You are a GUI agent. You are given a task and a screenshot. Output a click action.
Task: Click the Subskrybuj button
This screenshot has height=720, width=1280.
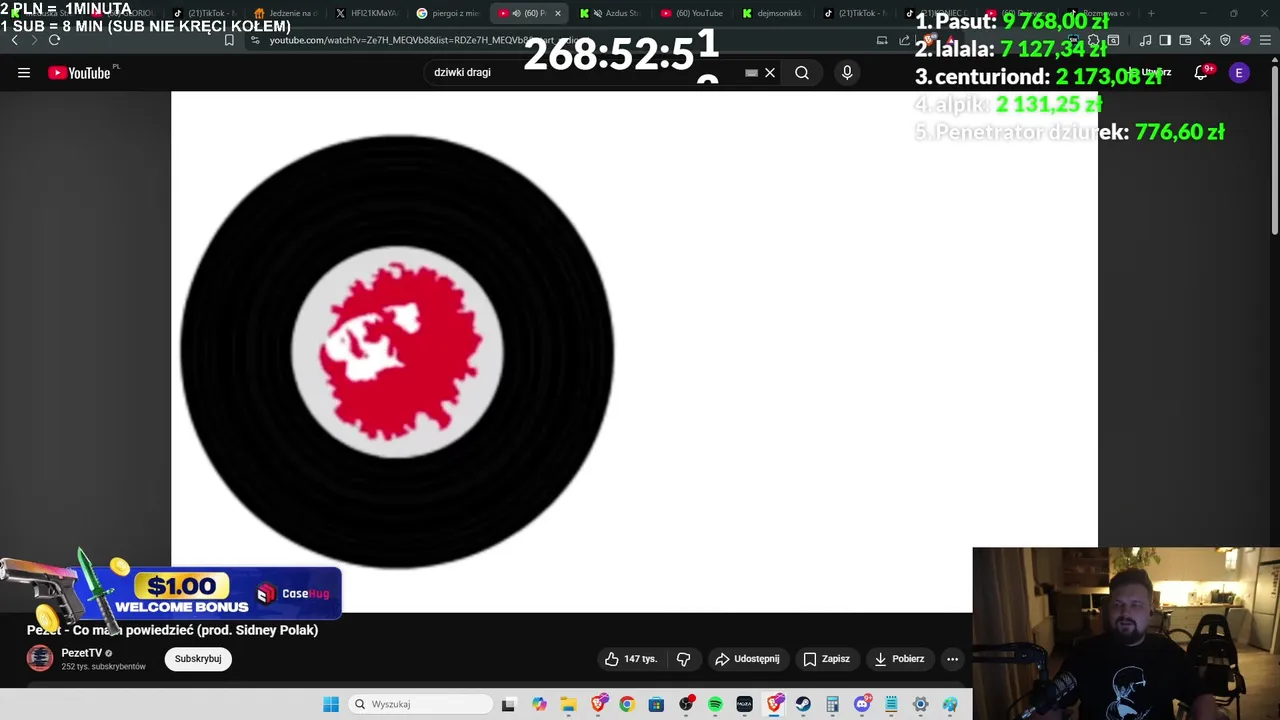click(x=198, y=659)
